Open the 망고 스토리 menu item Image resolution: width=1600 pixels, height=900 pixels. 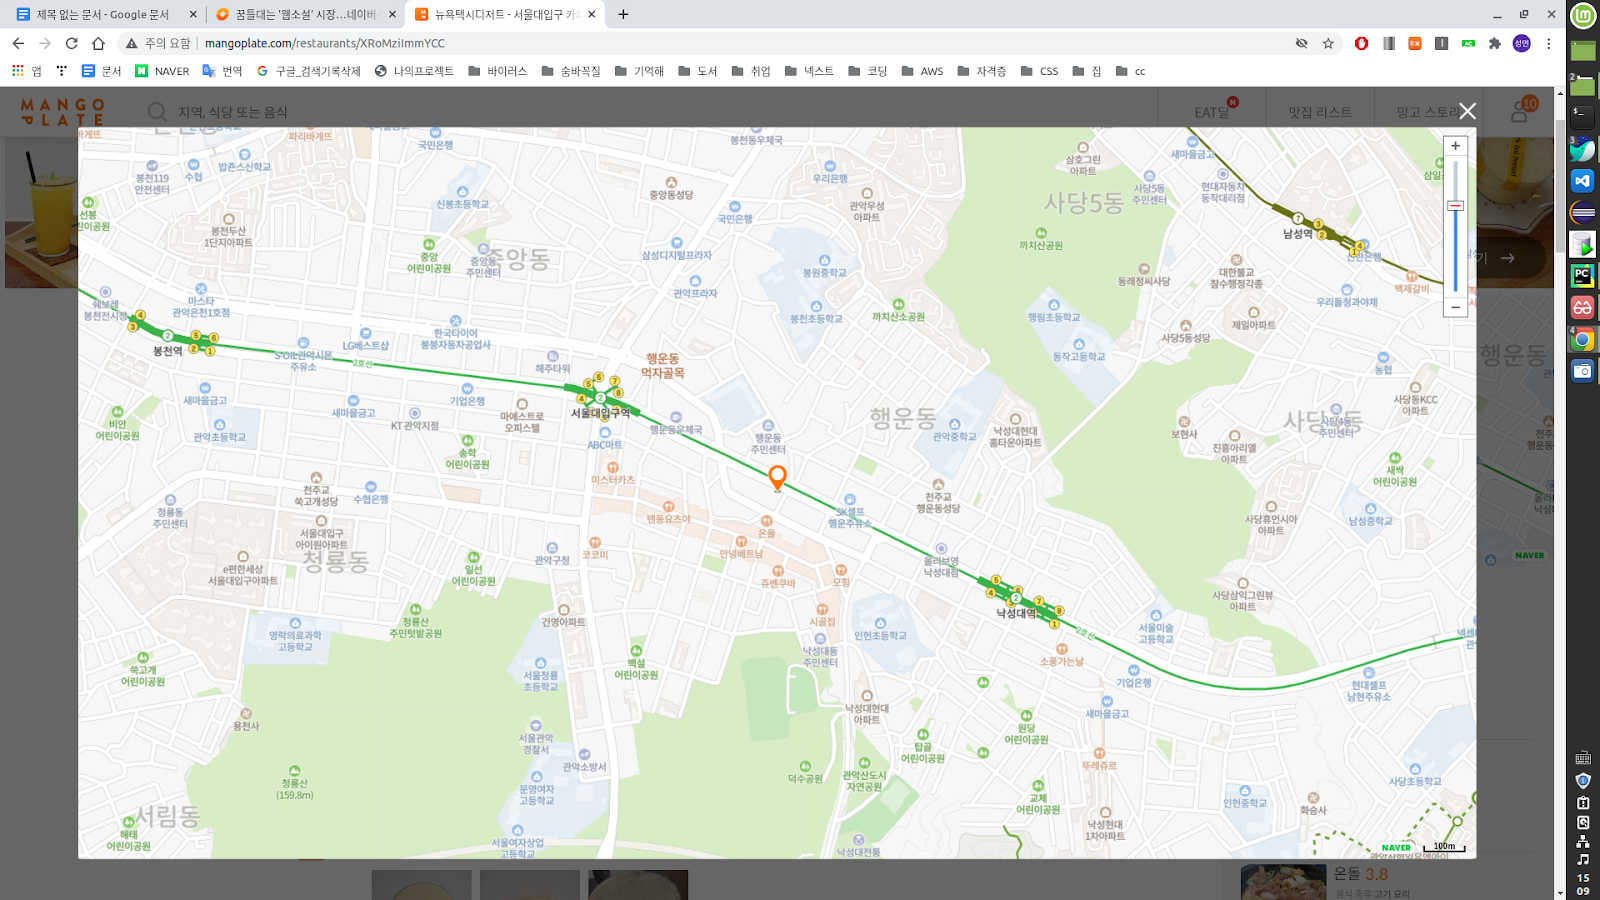(1427, 112)
